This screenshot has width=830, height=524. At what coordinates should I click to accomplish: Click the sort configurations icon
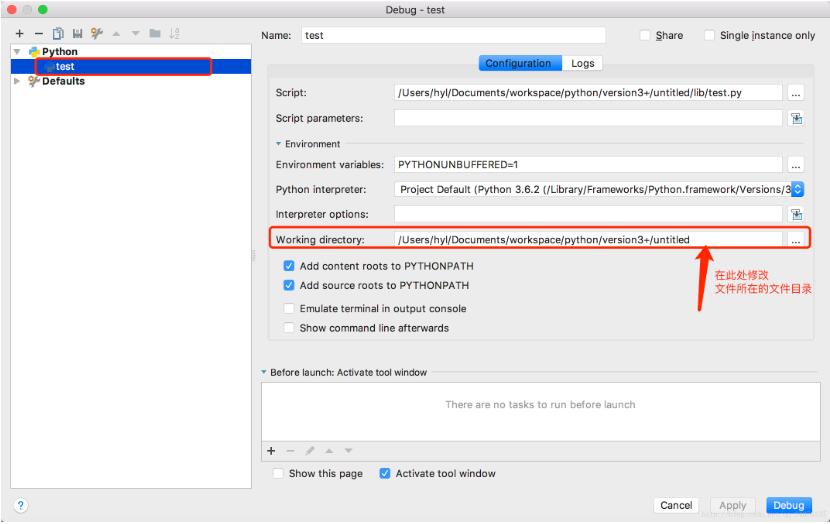point(174,34)
